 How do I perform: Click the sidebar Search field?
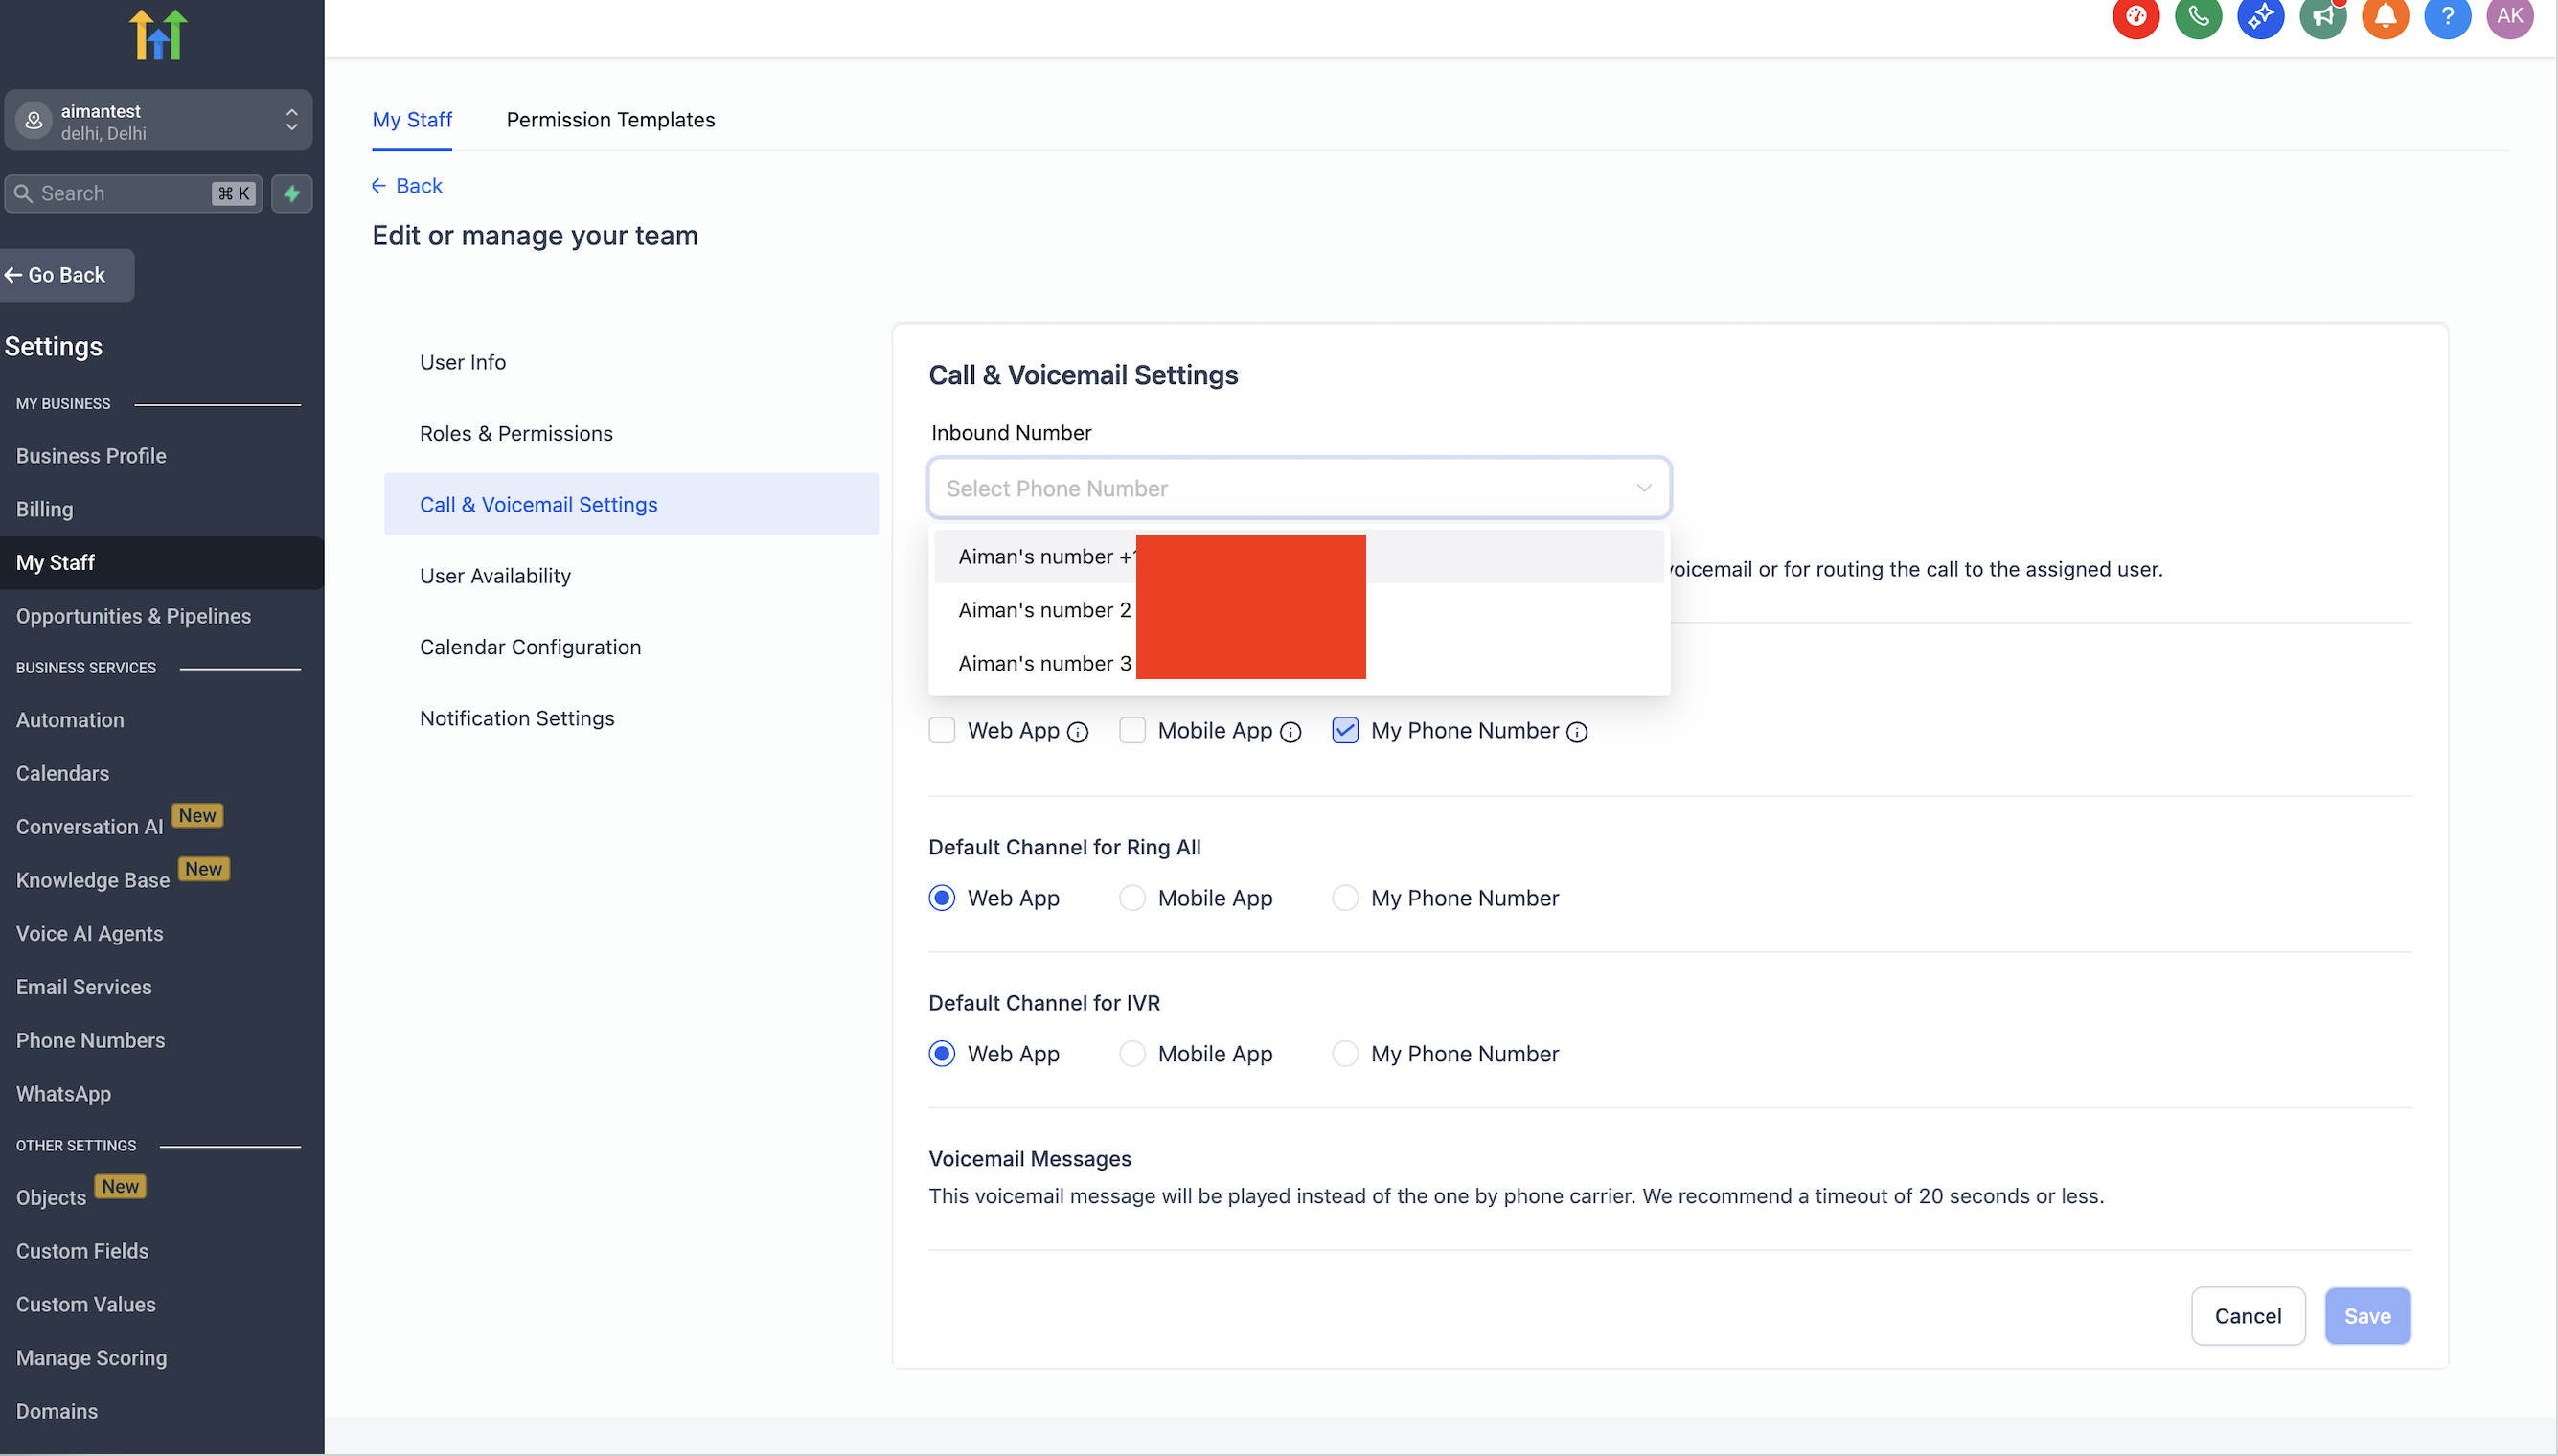(120, 194)
